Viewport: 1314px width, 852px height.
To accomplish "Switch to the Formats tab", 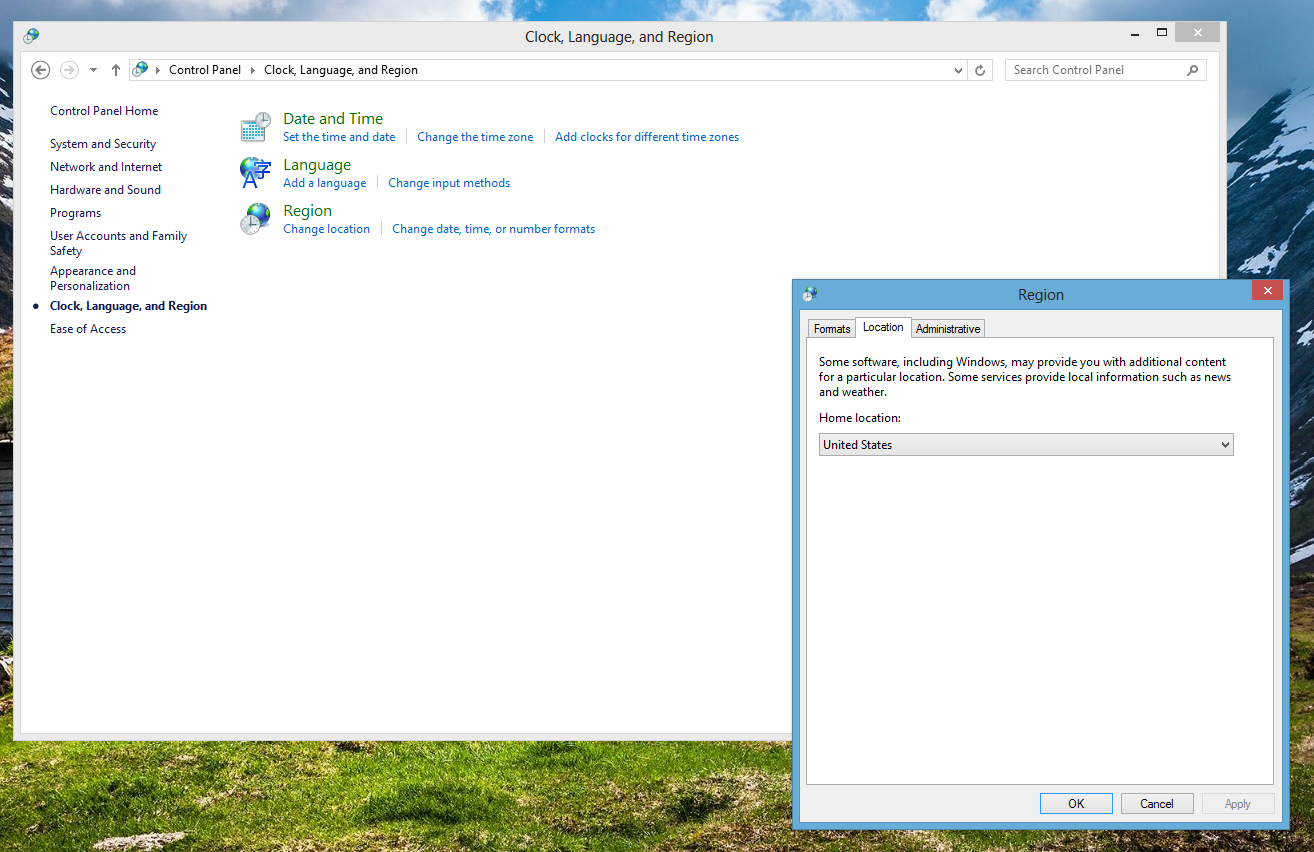I will pyautogui.click(x=832, y=329).
